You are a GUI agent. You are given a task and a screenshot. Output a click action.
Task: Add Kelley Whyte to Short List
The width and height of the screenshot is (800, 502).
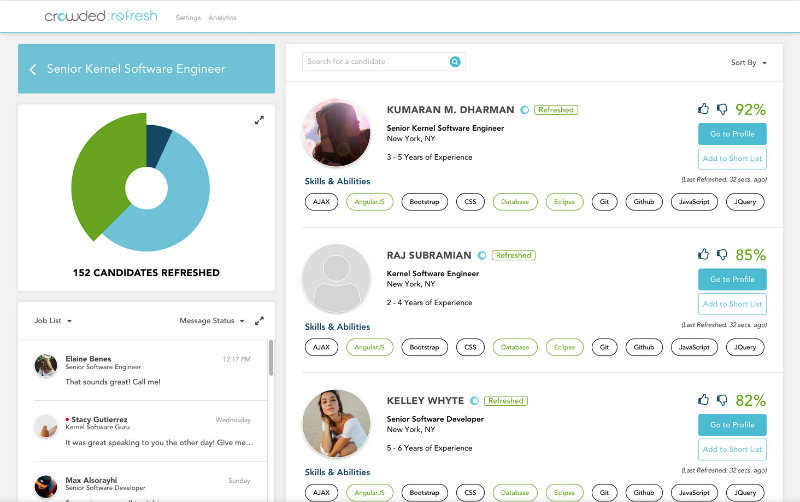tap(732, 449)
